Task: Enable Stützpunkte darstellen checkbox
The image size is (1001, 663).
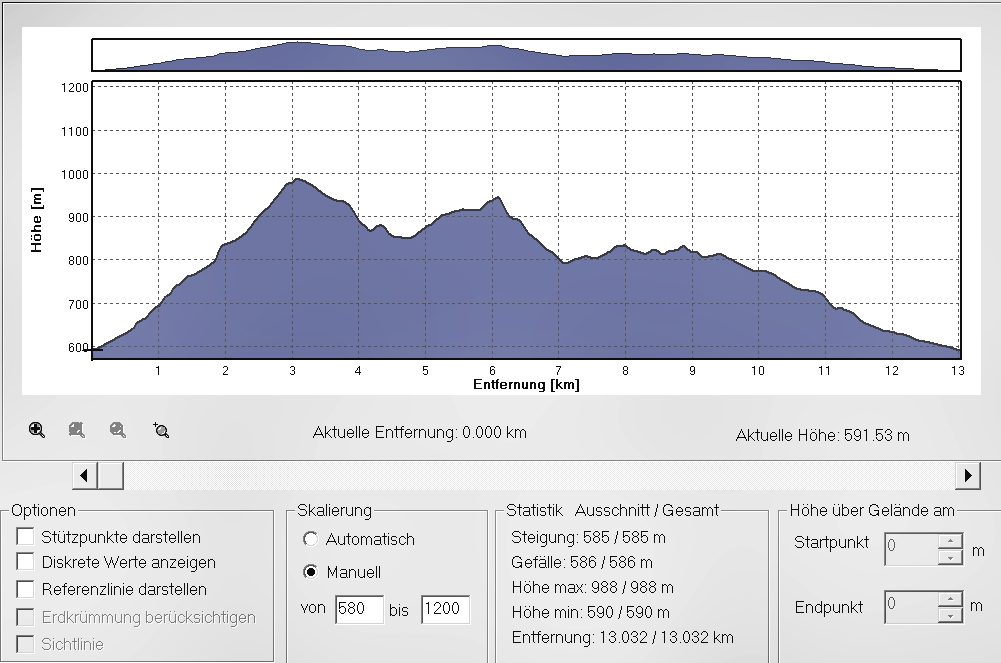Action: 25,537
